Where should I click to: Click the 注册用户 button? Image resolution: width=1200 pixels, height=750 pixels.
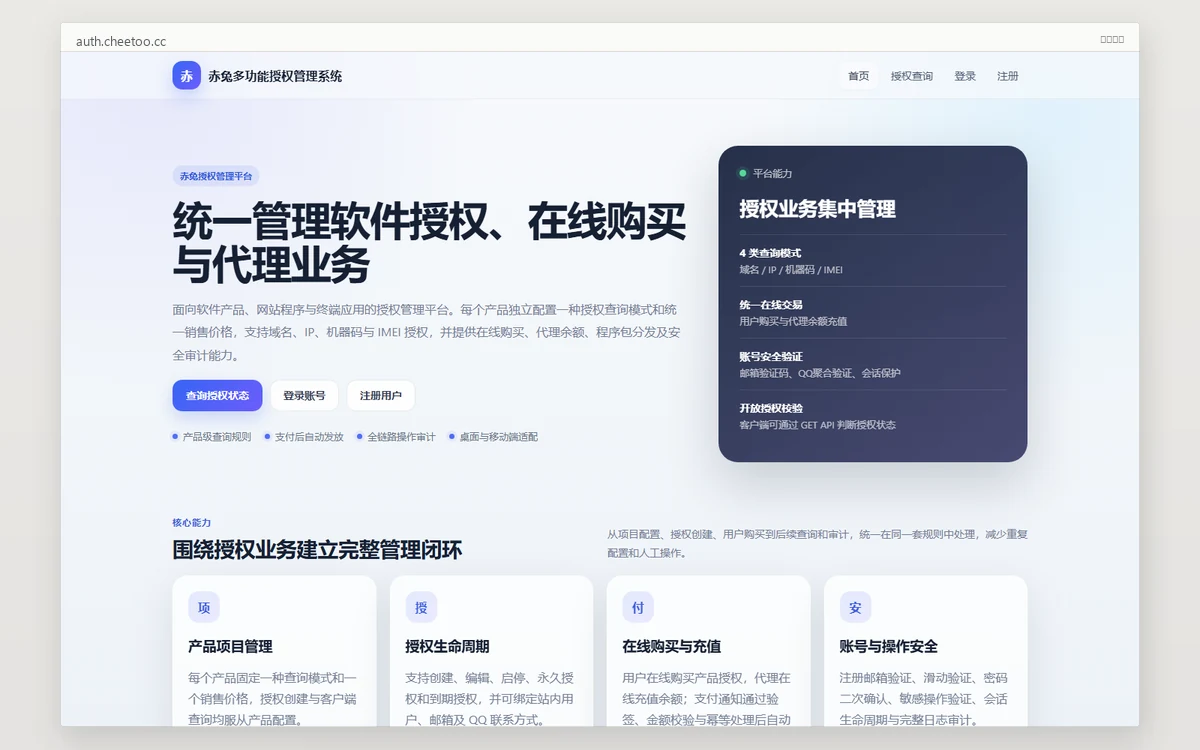(381, 395)
